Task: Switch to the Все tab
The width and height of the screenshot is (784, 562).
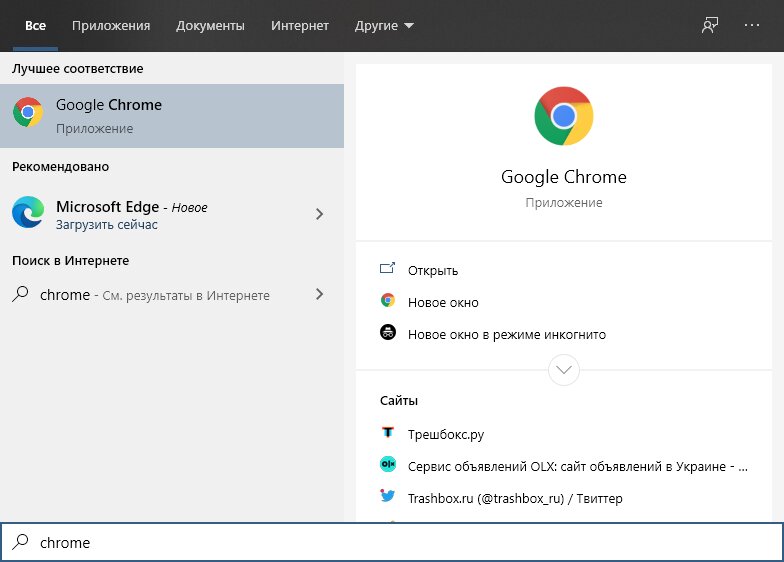Action: point(36,26)
